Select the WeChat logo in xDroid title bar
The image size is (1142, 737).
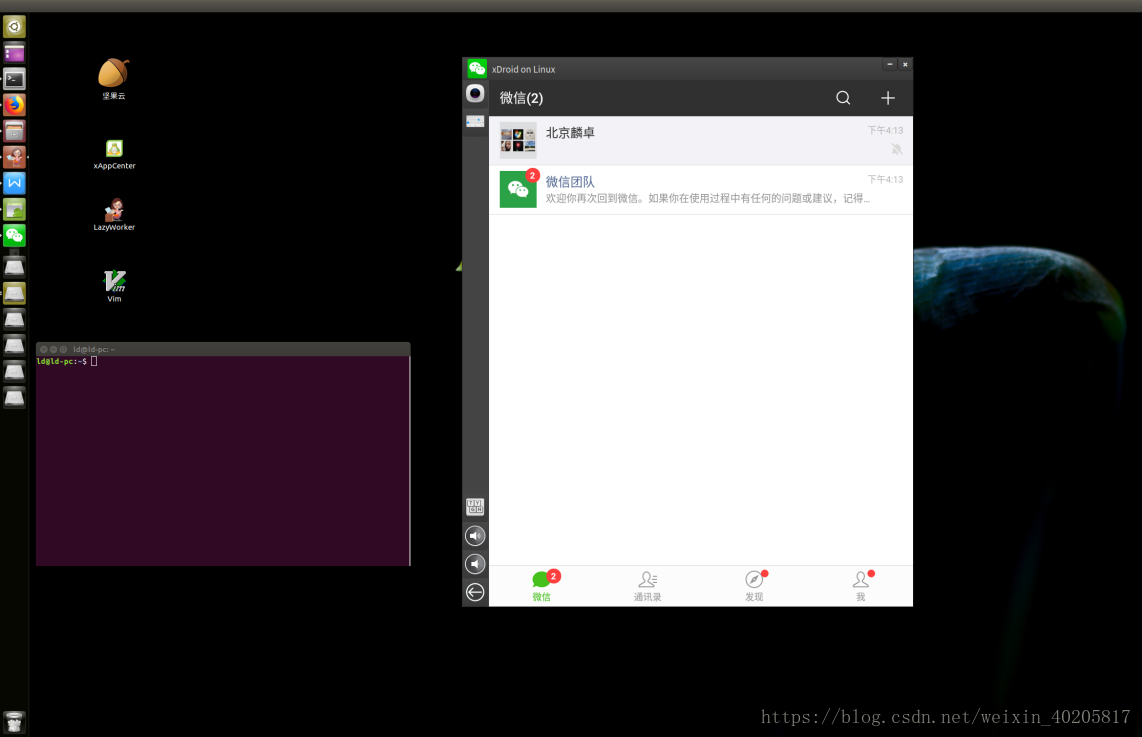coord(477,68)
